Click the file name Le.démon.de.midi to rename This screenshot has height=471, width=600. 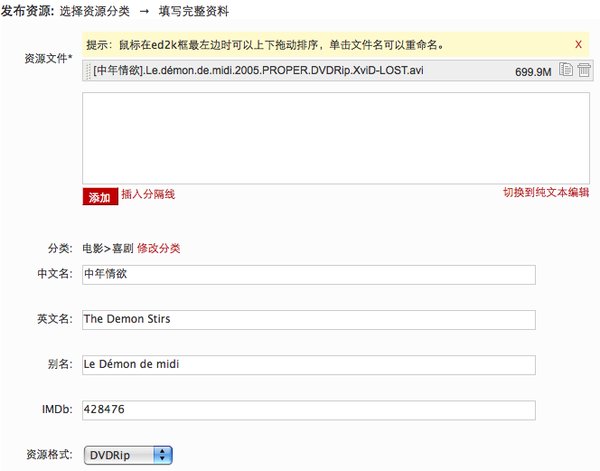click(258, 70)
